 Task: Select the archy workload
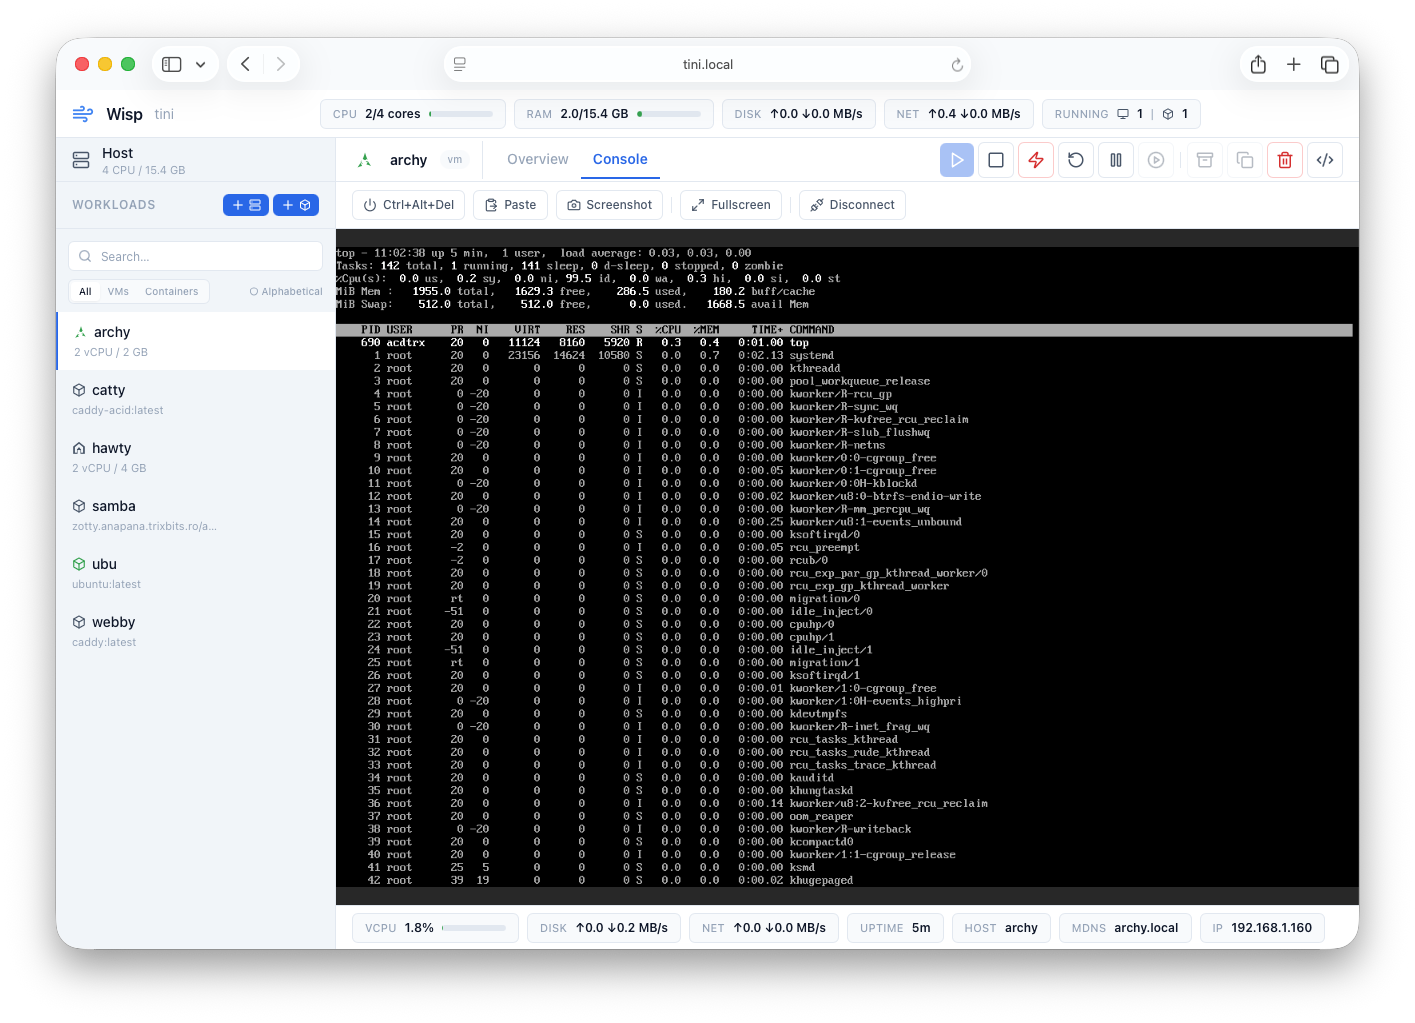pyautogui.click(x=196, y=341)
